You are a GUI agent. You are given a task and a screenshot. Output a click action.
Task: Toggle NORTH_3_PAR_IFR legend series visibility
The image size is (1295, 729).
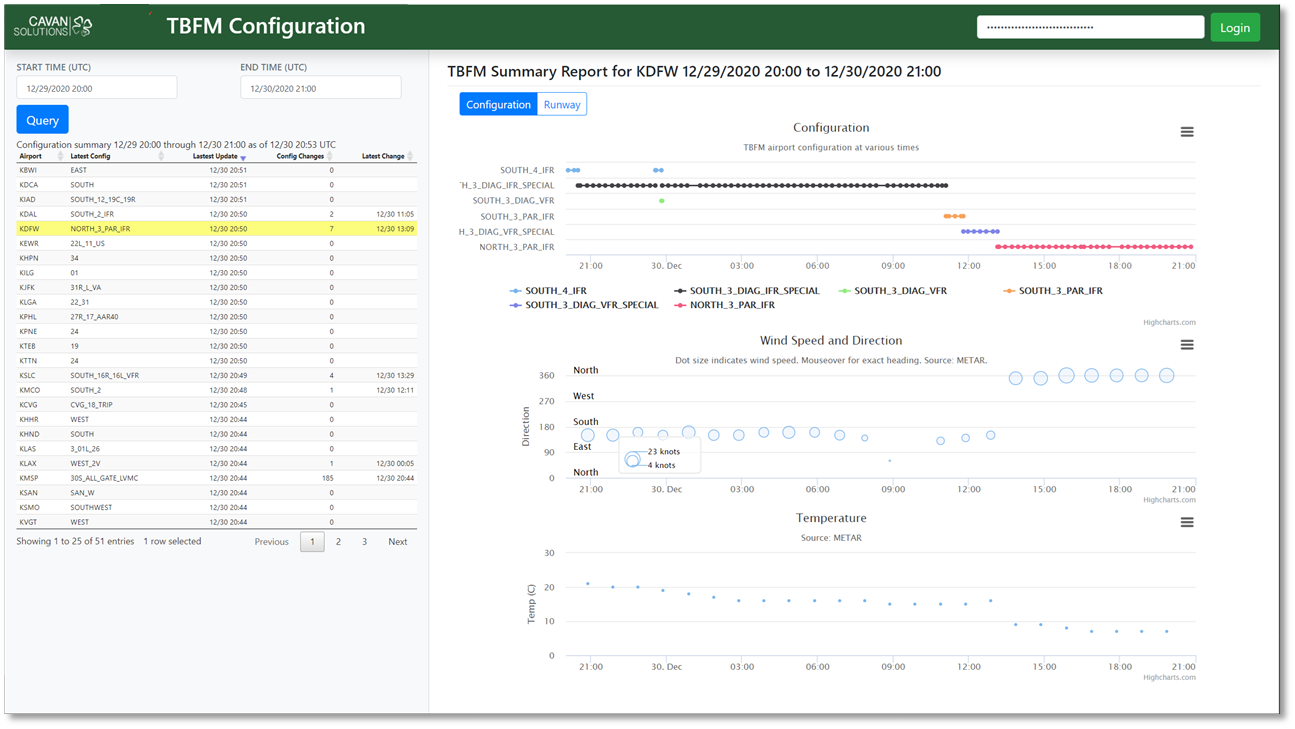click(x=731, y=305)
